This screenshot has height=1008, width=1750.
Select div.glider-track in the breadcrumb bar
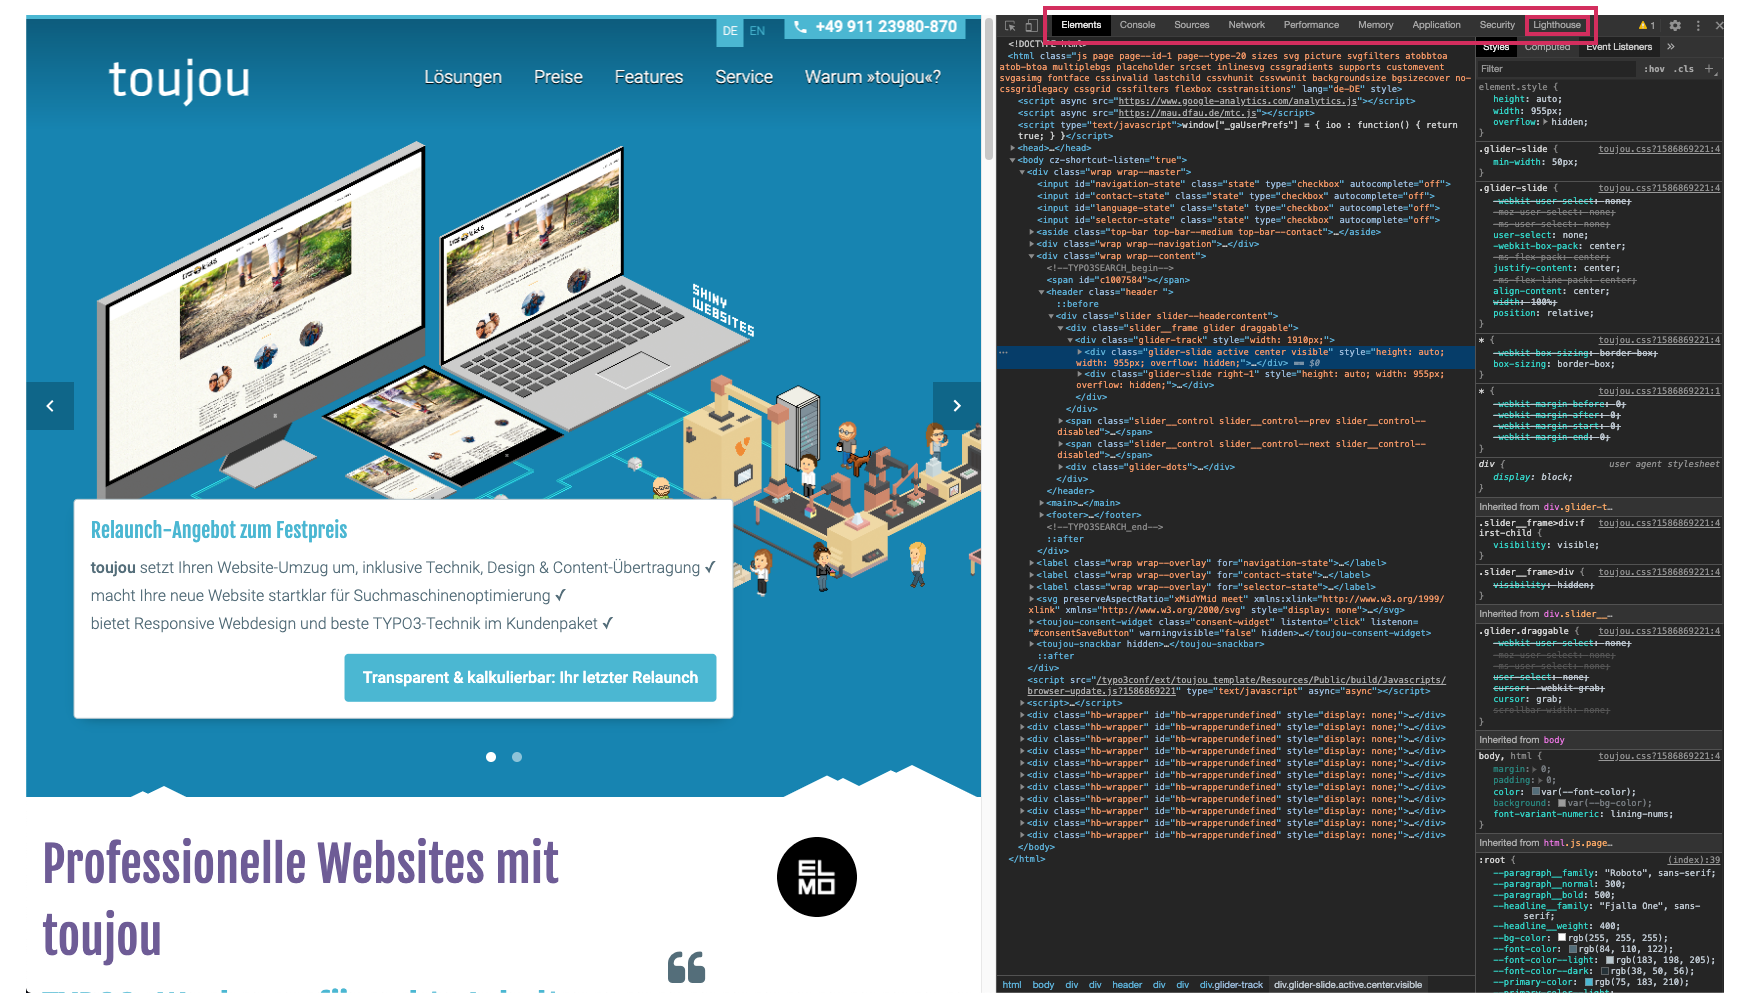(1231, 985)
